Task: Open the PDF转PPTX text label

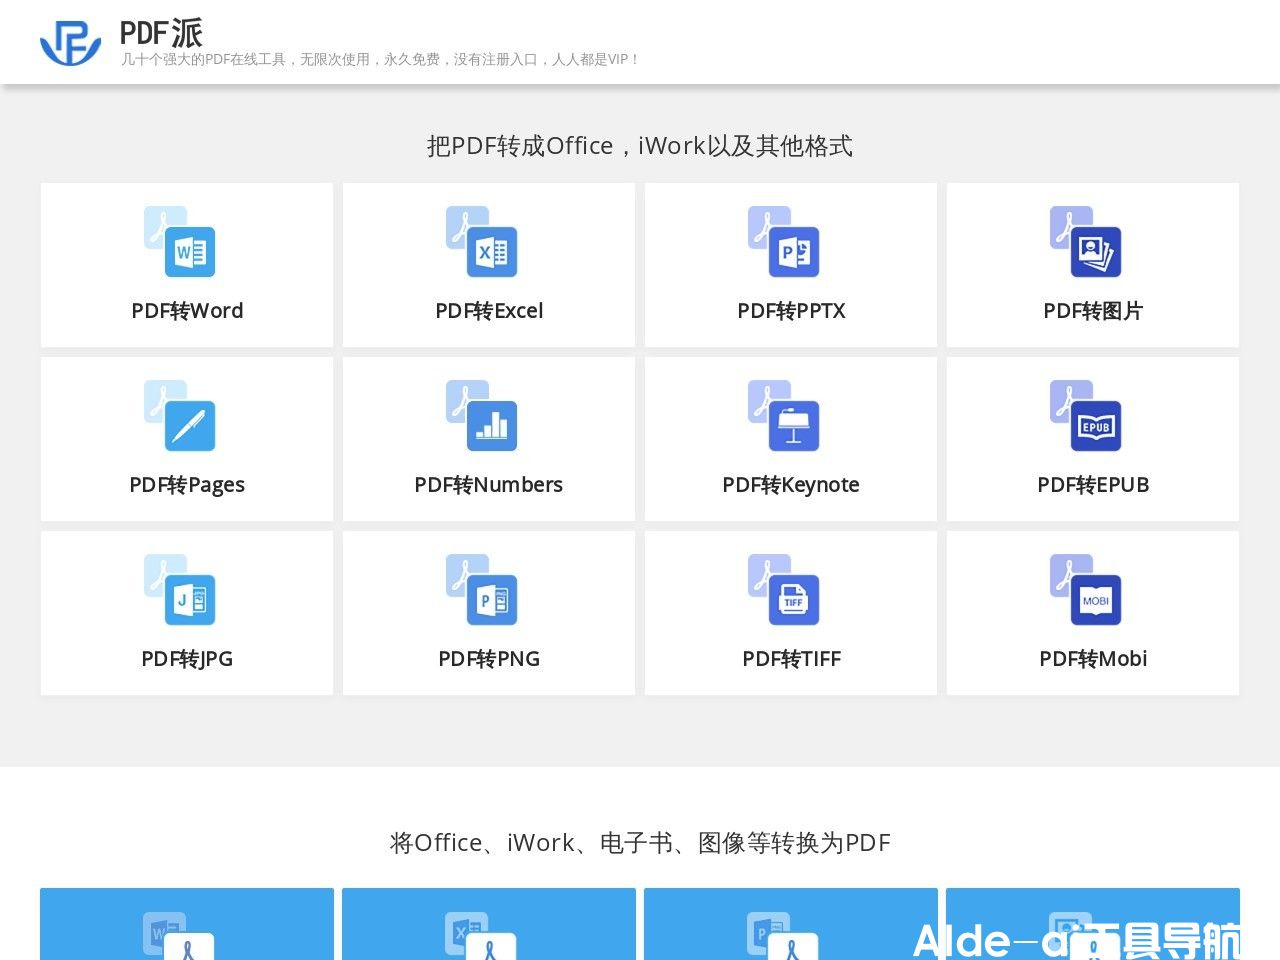Action: click(x=791, y=311)
